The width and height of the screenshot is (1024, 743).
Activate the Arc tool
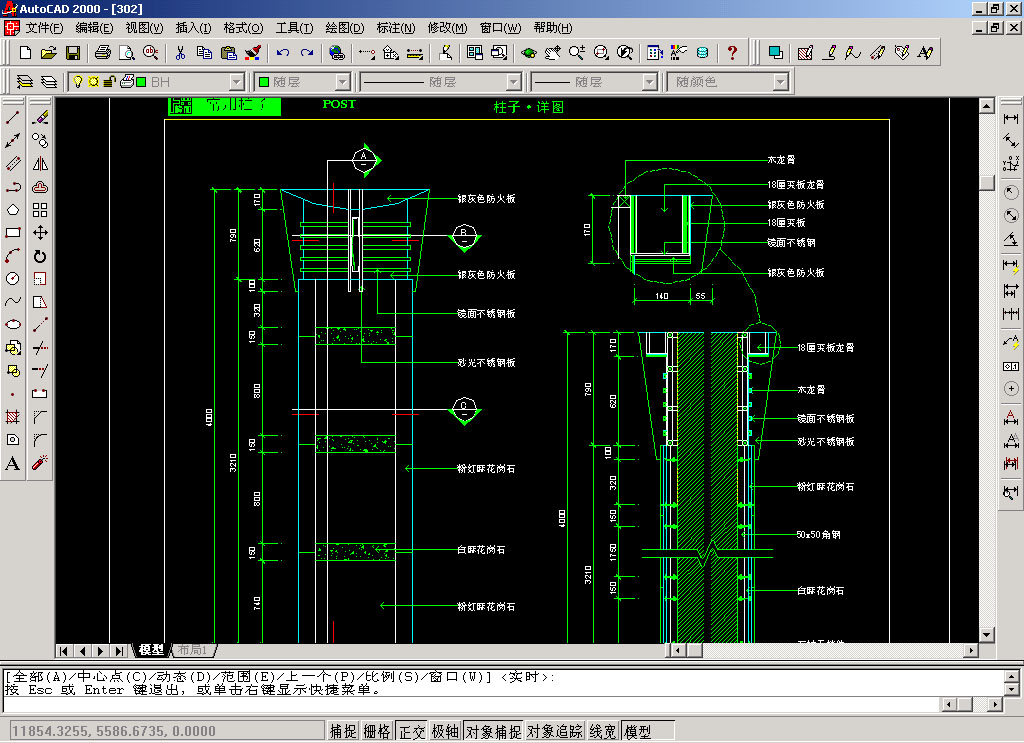(13, 256)
